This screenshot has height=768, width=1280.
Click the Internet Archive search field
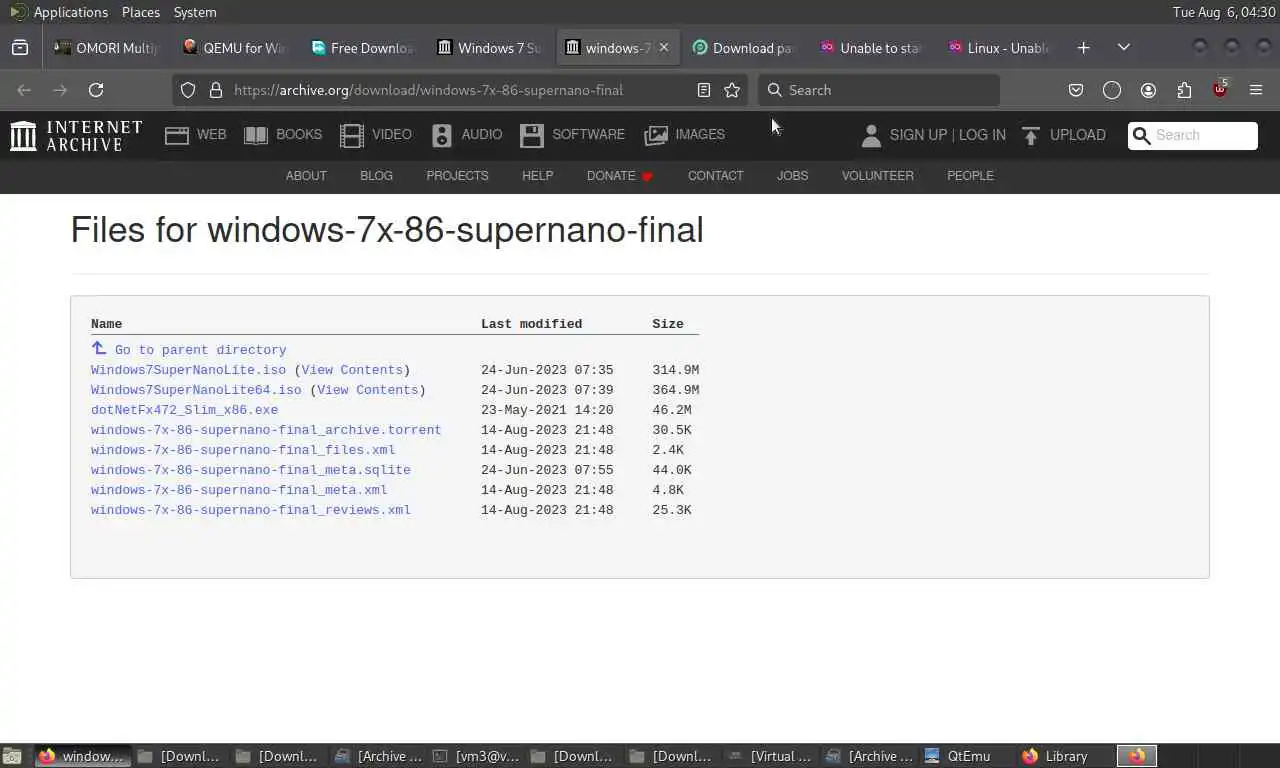point(1193,135)
